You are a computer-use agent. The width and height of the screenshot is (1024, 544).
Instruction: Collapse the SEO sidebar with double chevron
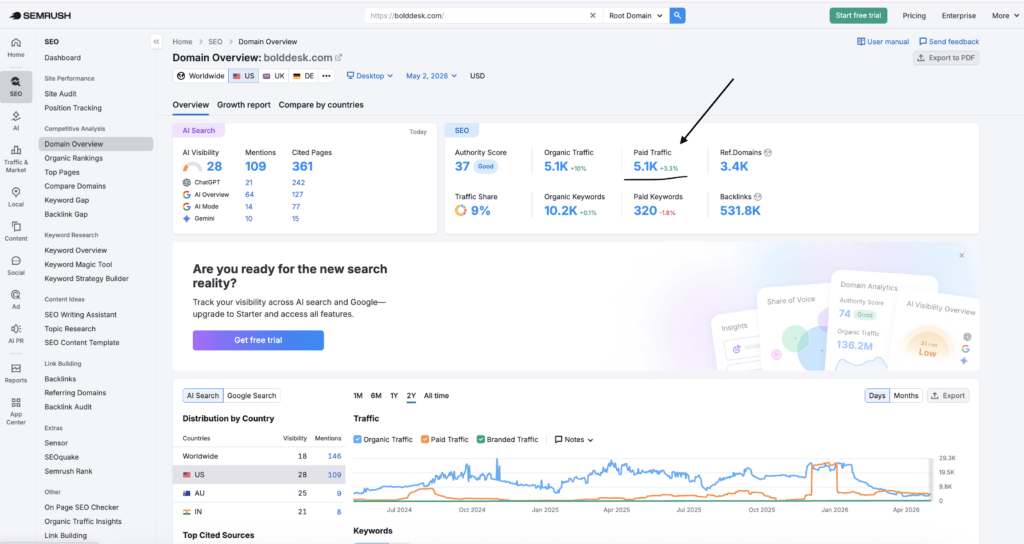[x=156, y=42]
